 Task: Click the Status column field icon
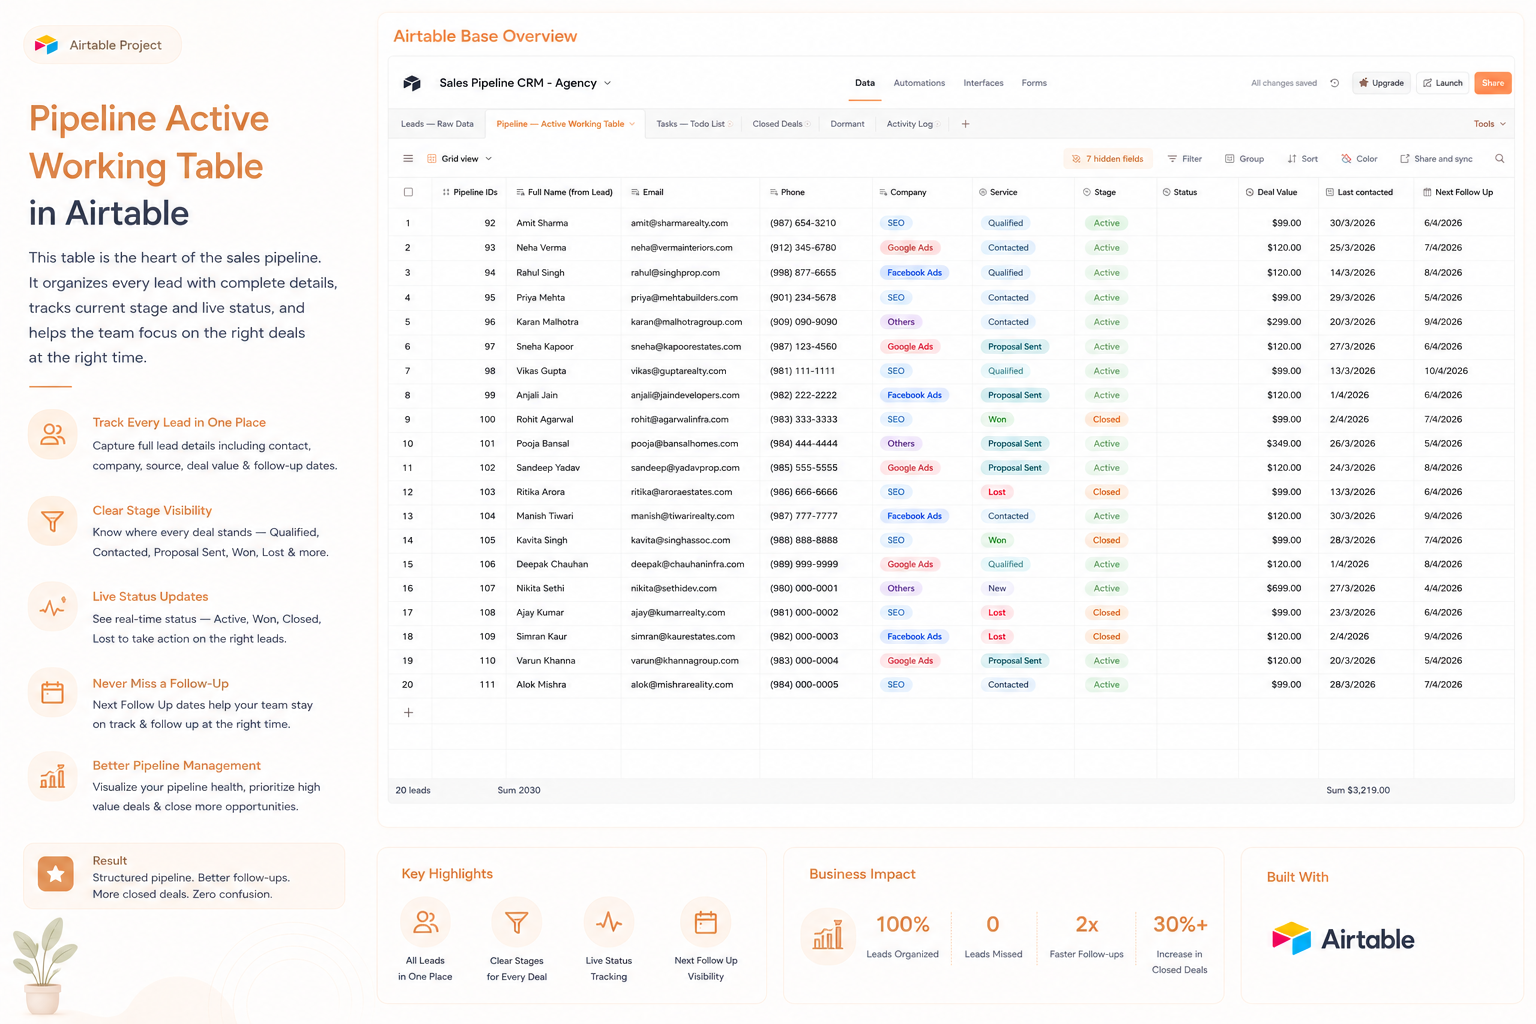pyautogui.click(x=1167, y=192)
